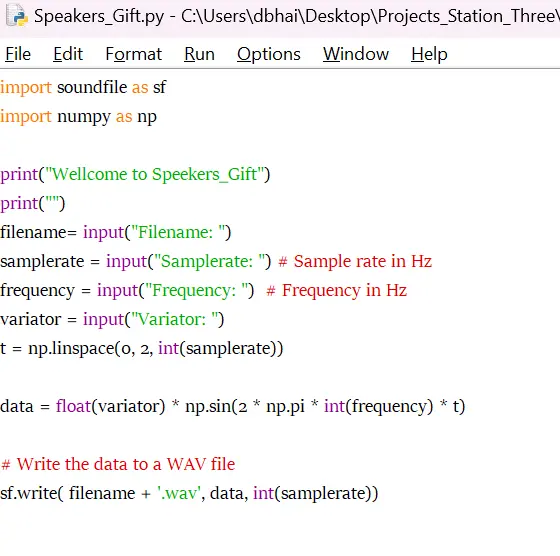Open the Edit menu

[68, 54]
